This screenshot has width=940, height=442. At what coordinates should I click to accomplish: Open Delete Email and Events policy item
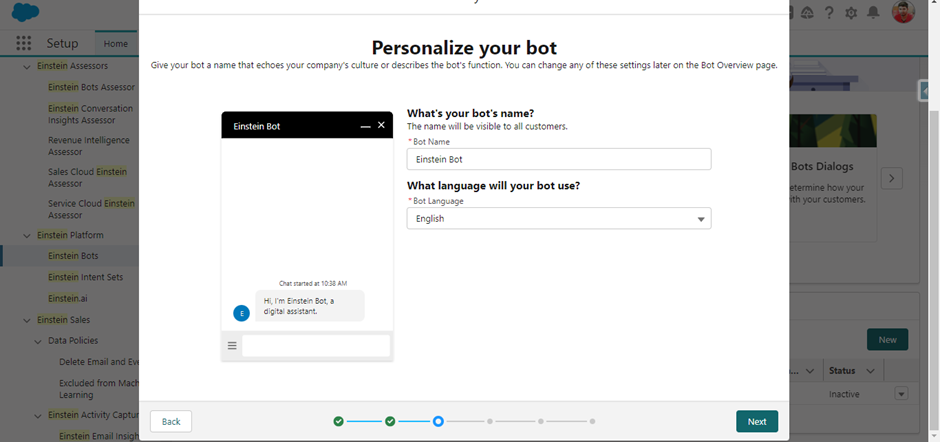pos(99,362)
